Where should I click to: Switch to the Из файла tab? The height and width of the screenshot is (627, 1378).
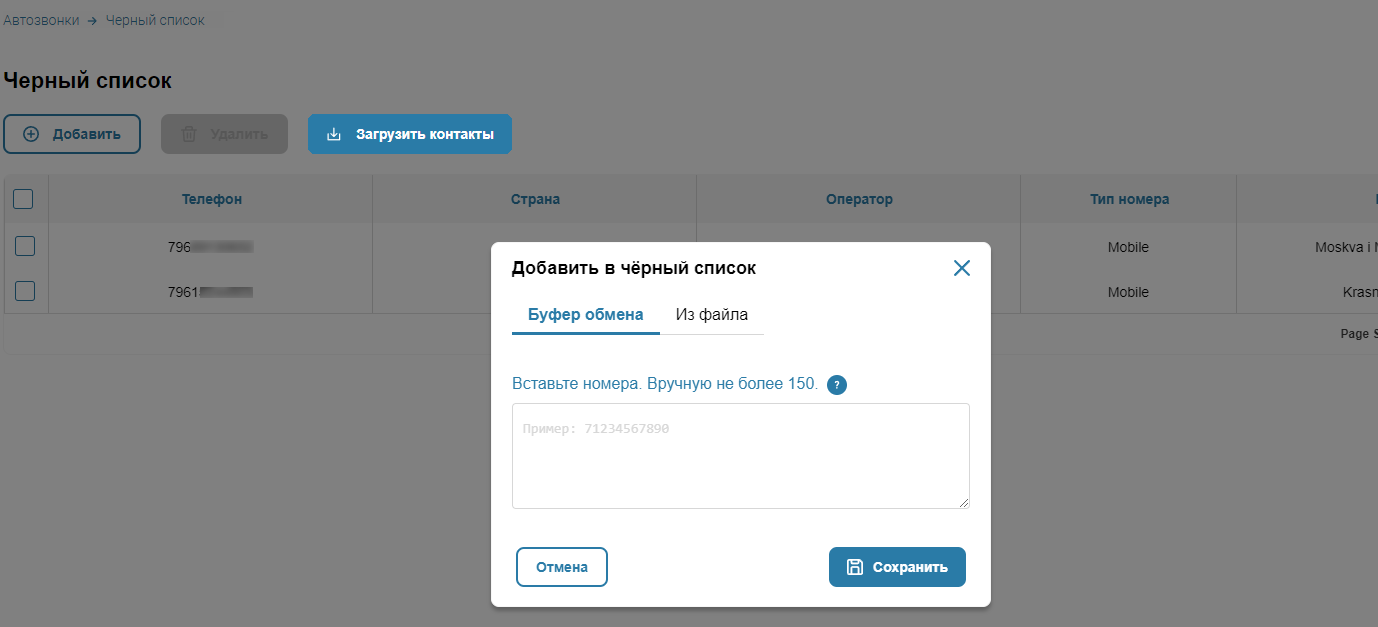click(712, 314)
